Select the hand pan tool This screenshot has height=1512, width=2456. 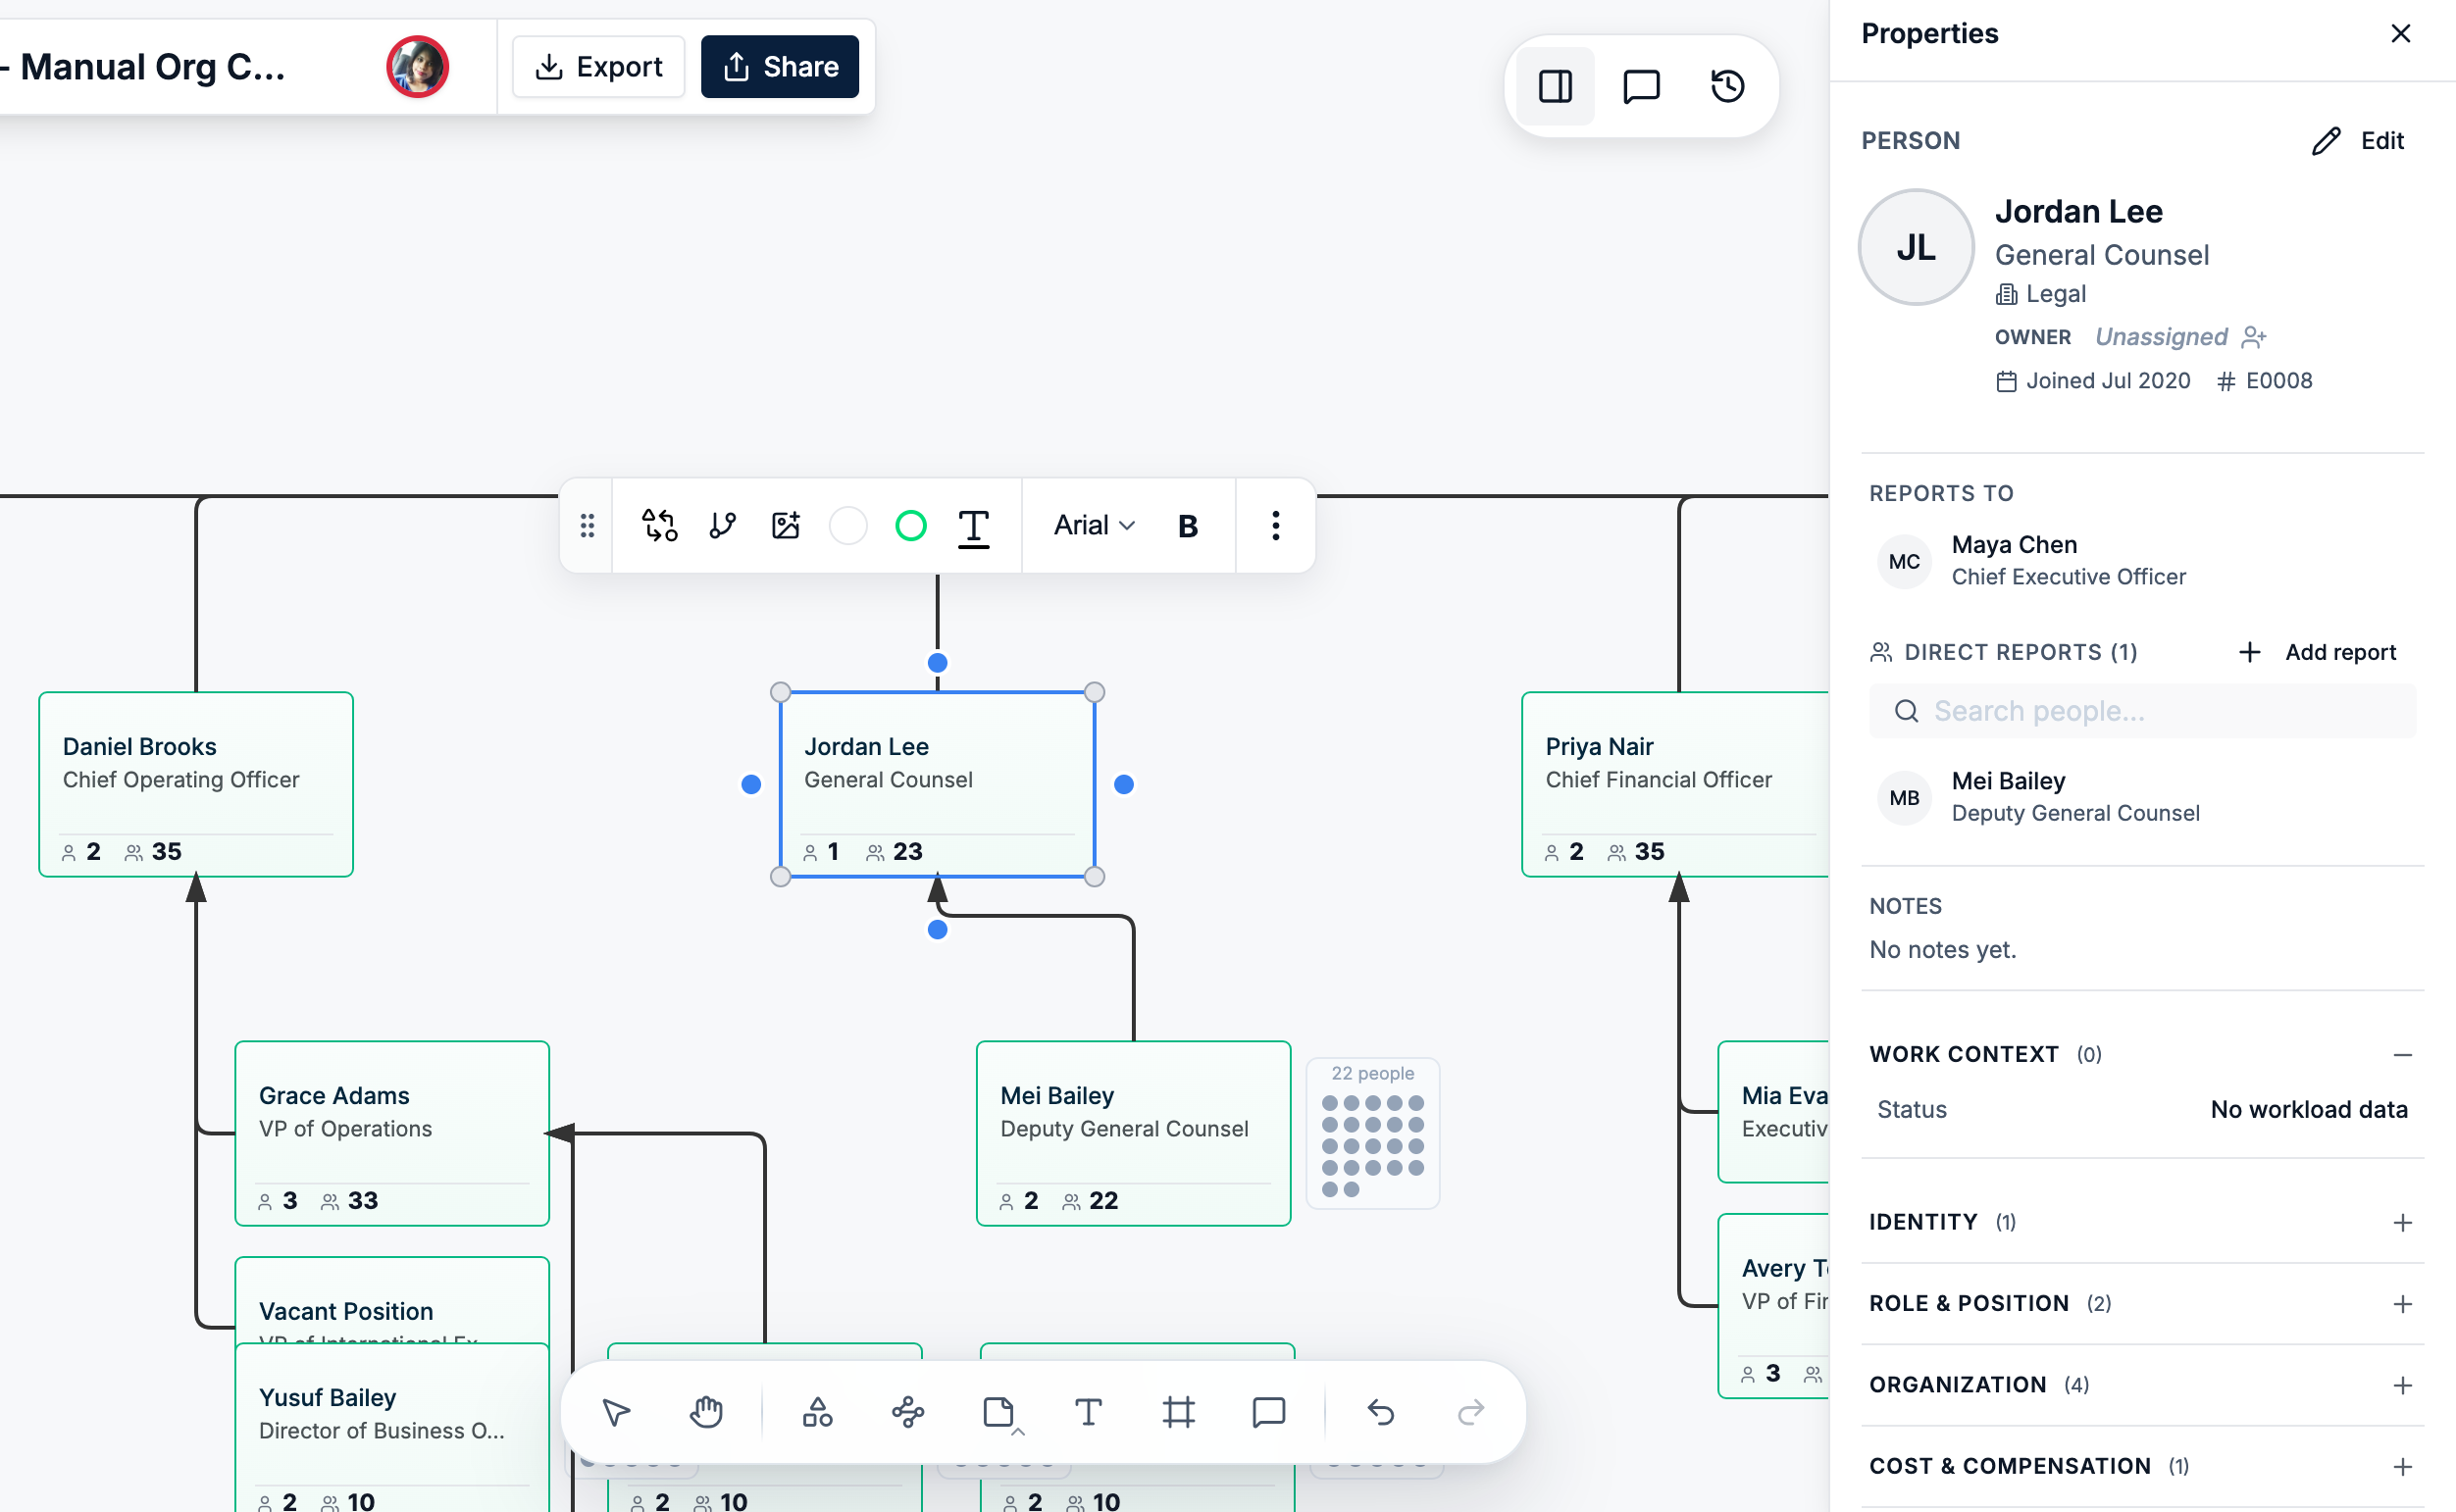tap(706, 1412)
